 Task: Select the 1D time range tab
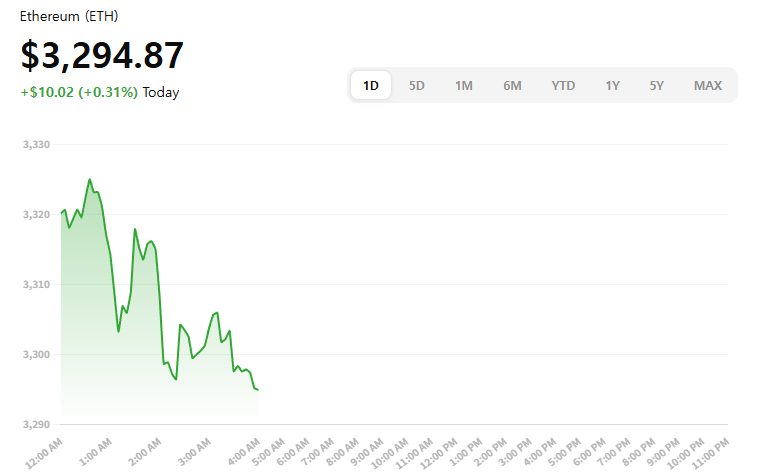click(x=371, y=85)
